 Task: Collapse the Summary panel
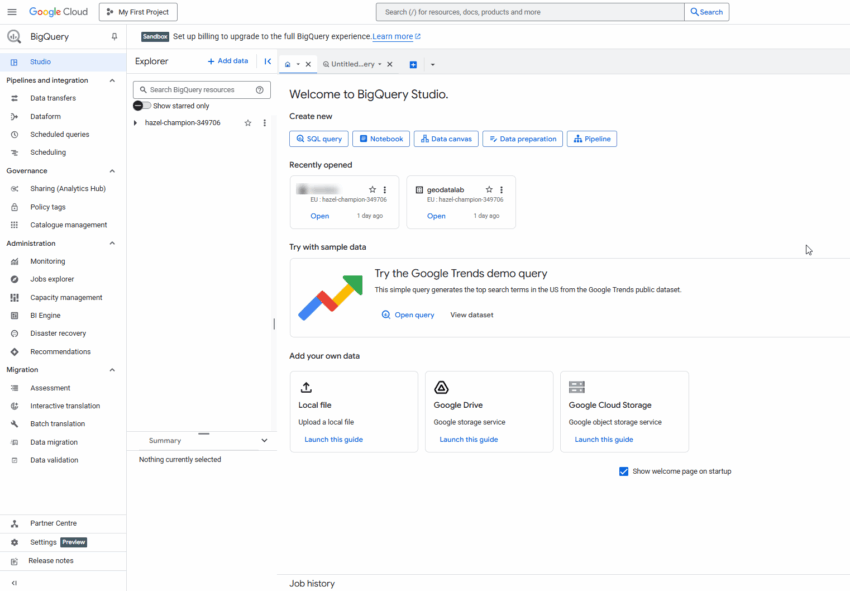[x=264, y=440]
